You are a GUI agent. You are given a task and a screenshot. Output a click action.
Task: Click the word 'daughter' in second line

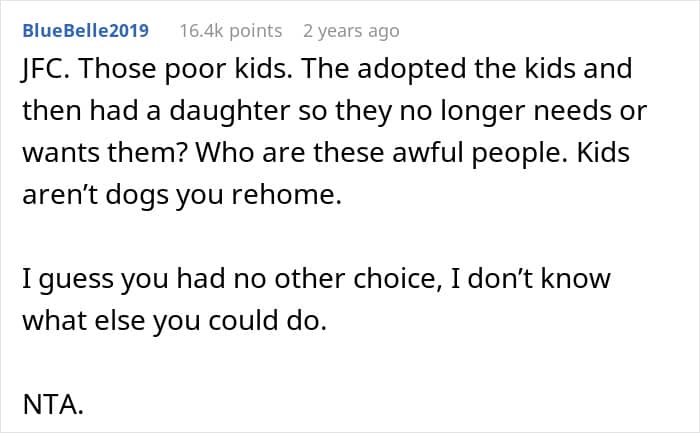click(229, 111)
